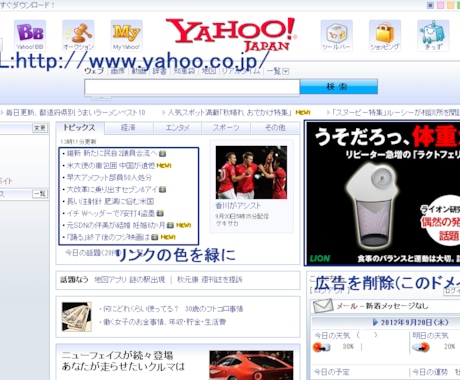Viewport: 460px width, 380px height.
Task: Click the banknotes thumbnail image
Action: [x=77, y=317]
